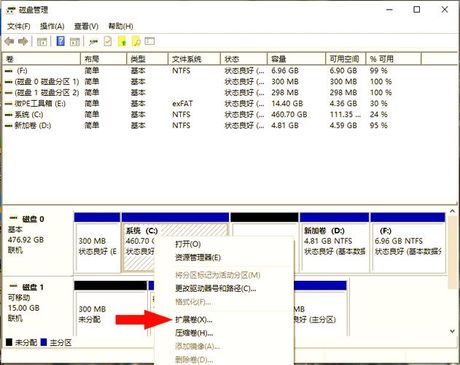Choose 压缩卷(H)... from the context menu
This screenshot has width=460, height=365.
[194, 333]
